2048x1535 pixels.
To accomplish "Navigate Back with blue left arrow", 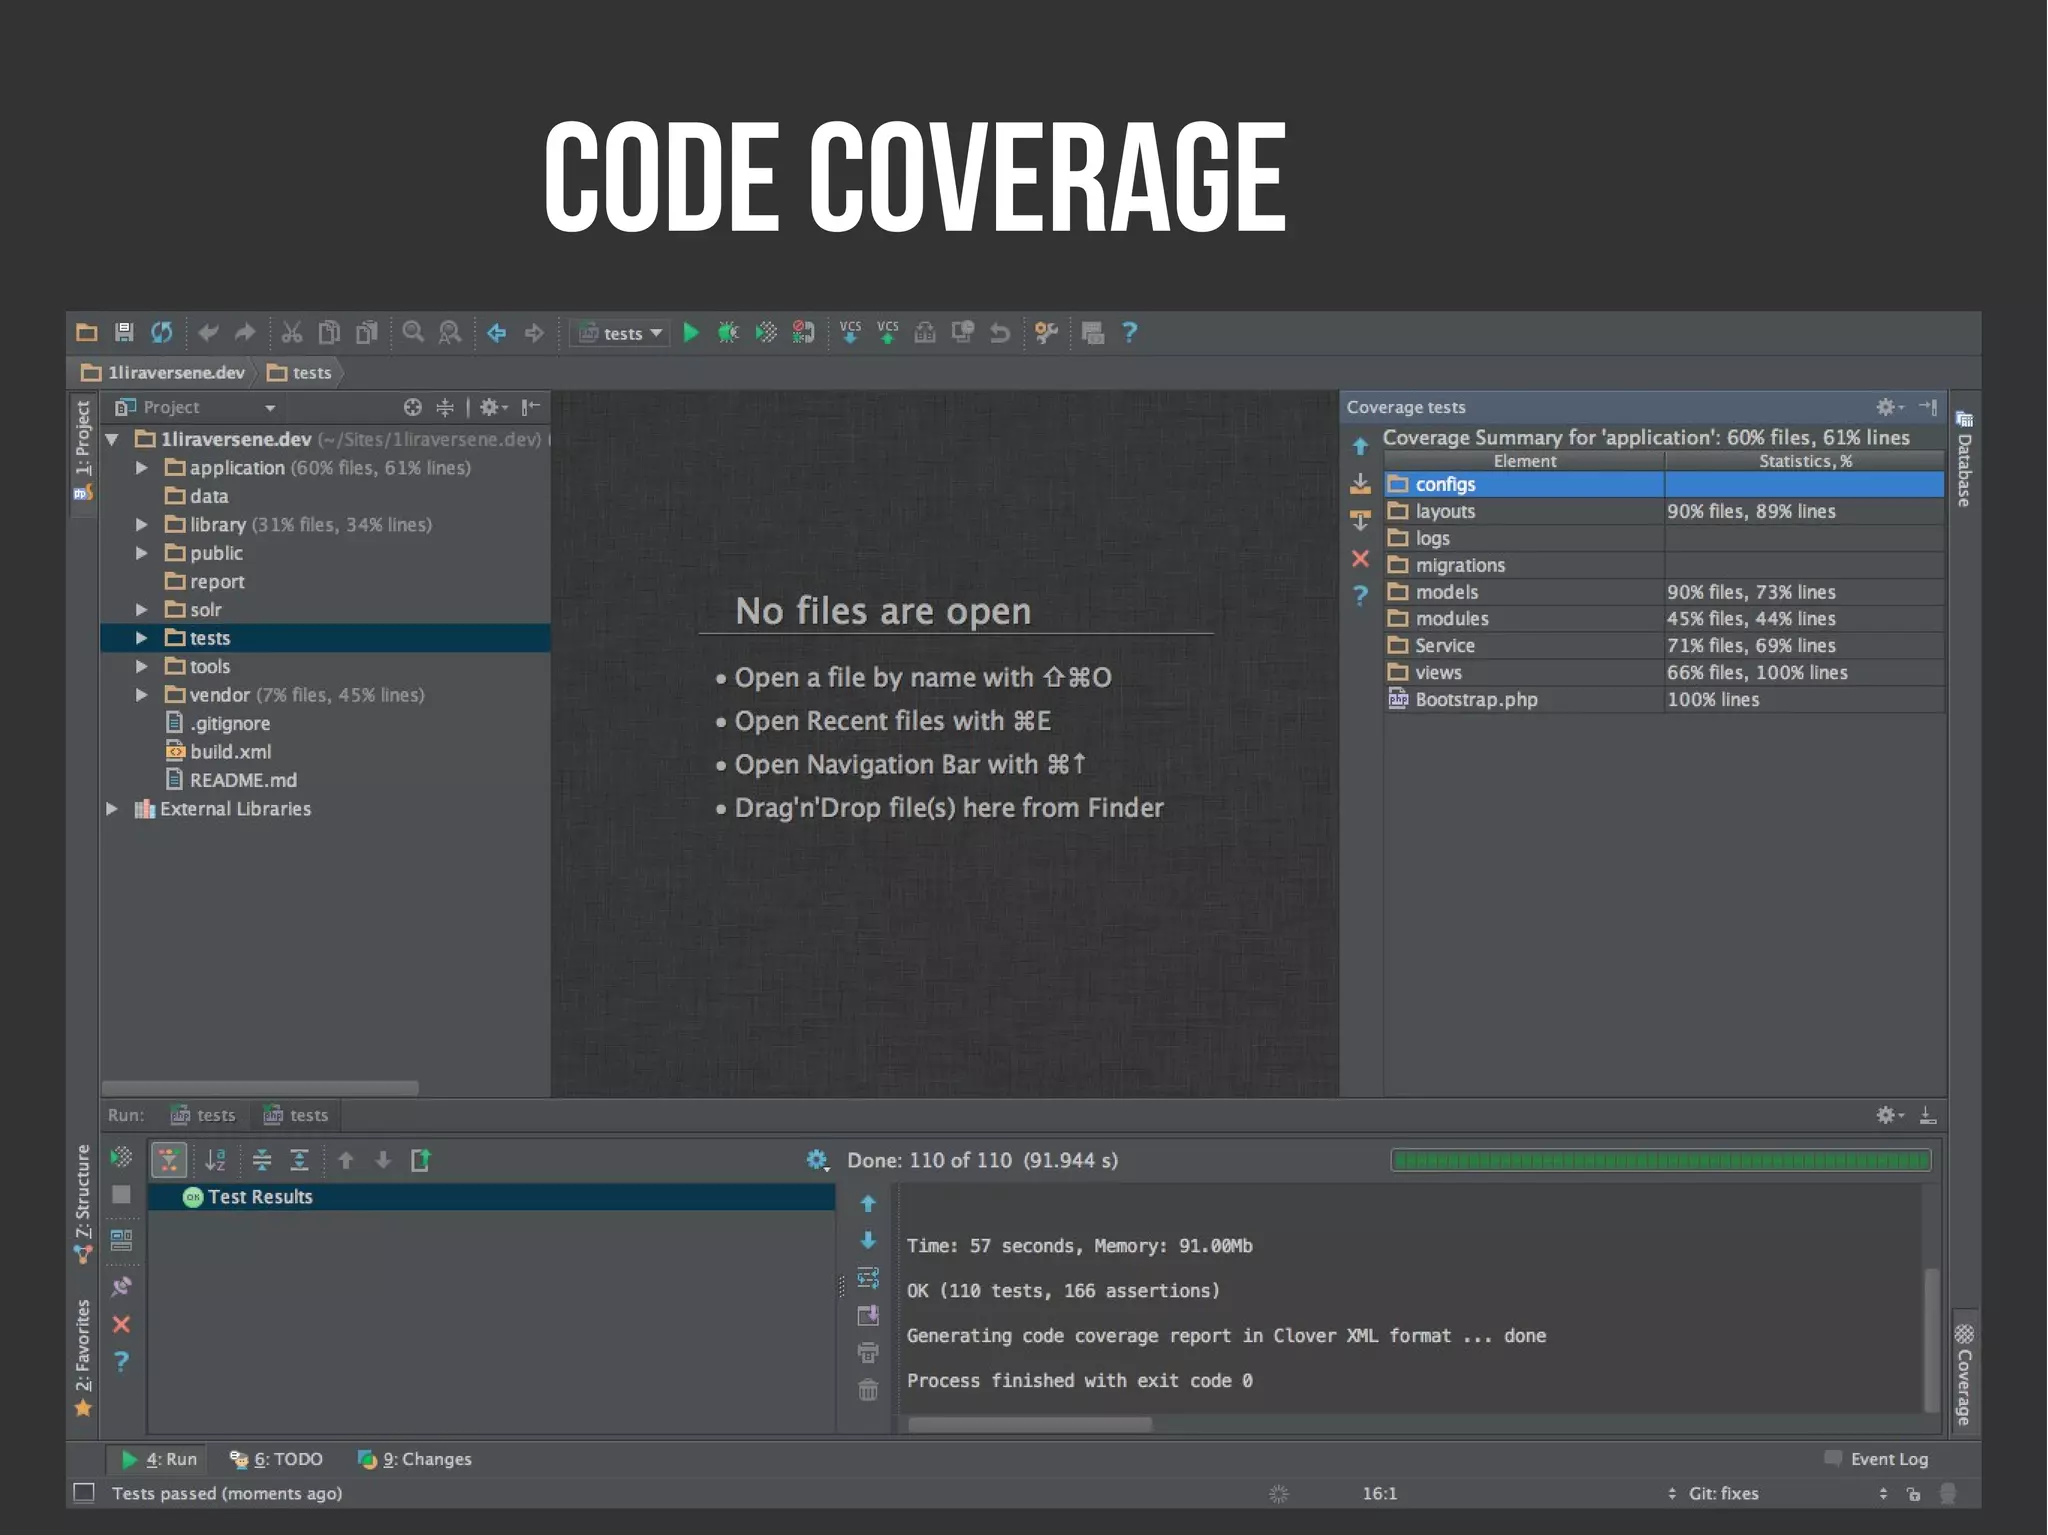I will click(x=497, y=333).
